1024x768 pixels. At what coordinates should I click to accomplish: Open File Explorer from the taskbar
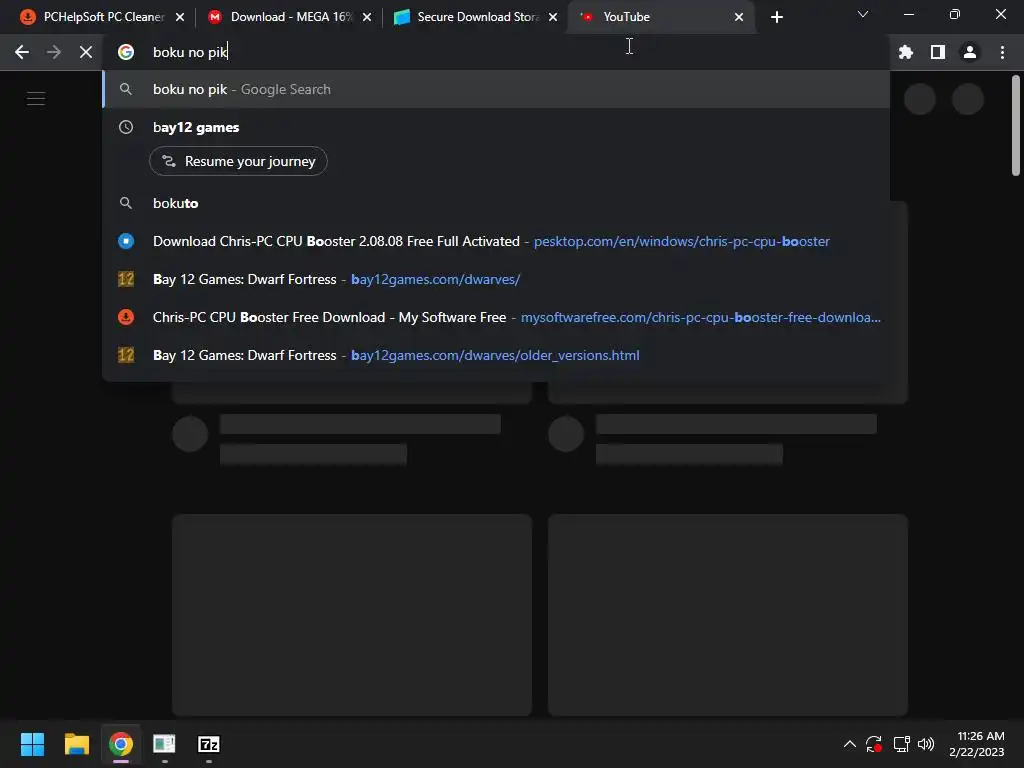point(76,744)
